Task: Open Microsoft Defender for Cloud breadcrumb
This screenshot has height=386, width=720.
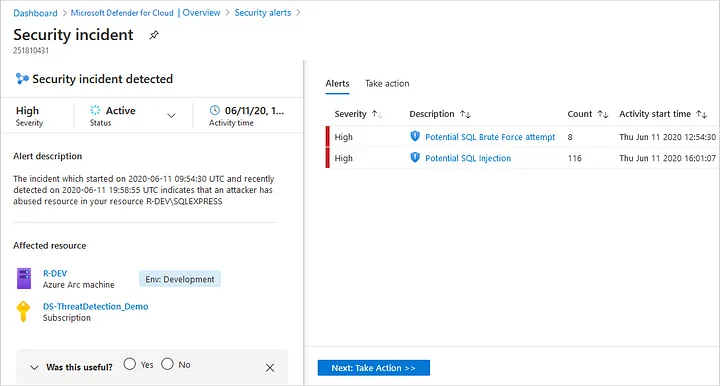Action: pos(122,13)
